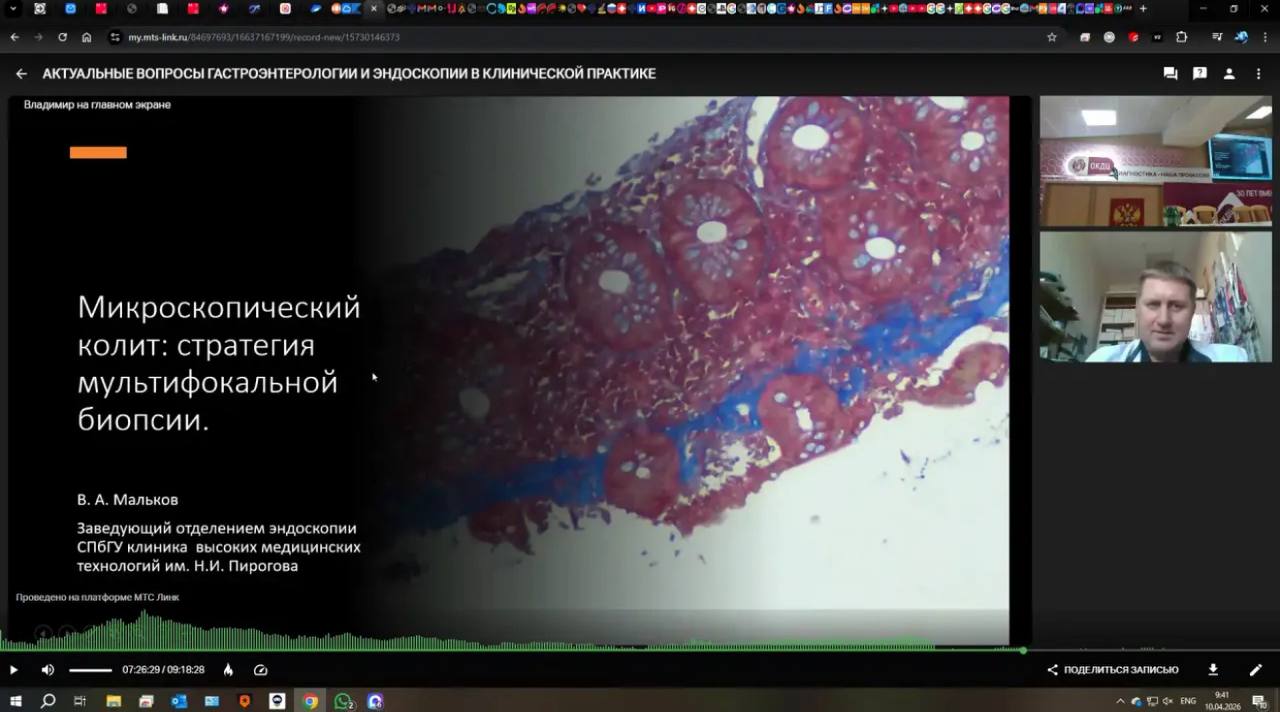Download the recording with the download icon
1280x712 pixels.
click(1213, 670)
